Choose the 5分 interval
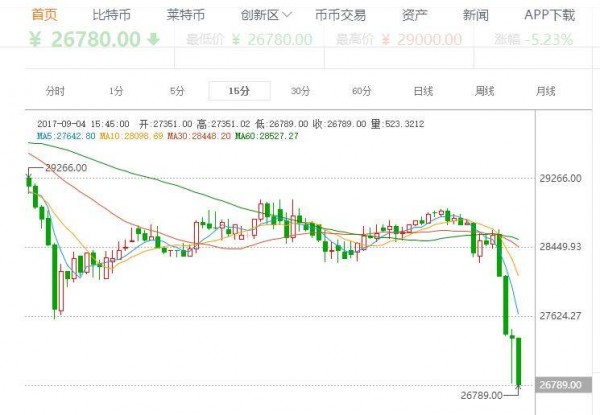 [x=177, y=91]
